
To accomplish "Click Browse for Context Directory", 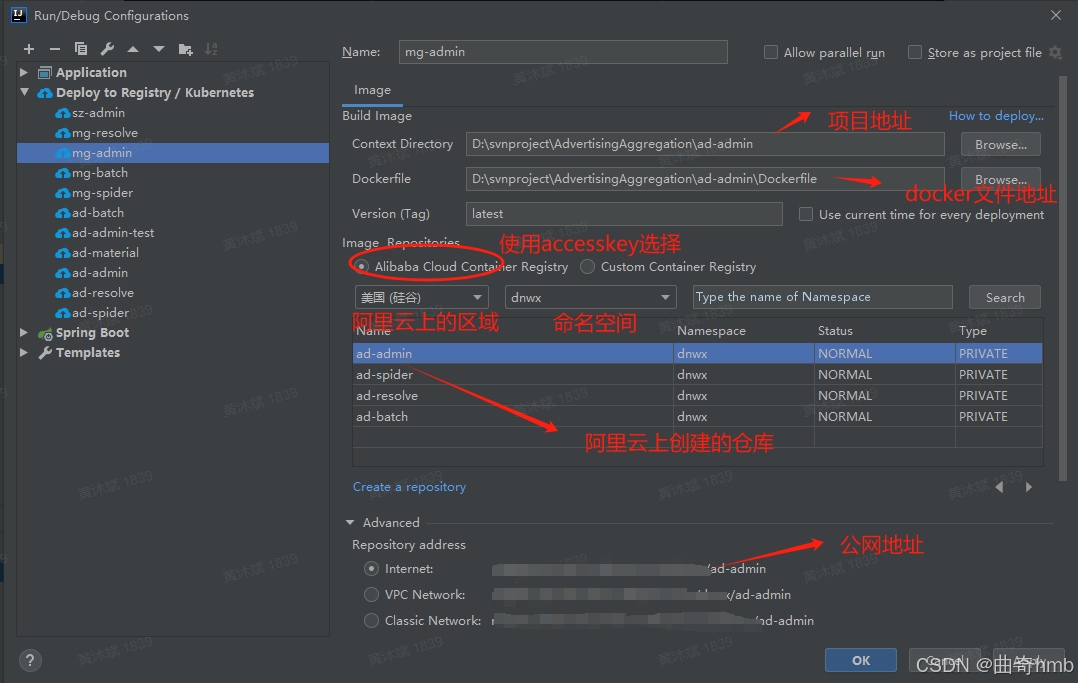I will [x=1000, y=144].
